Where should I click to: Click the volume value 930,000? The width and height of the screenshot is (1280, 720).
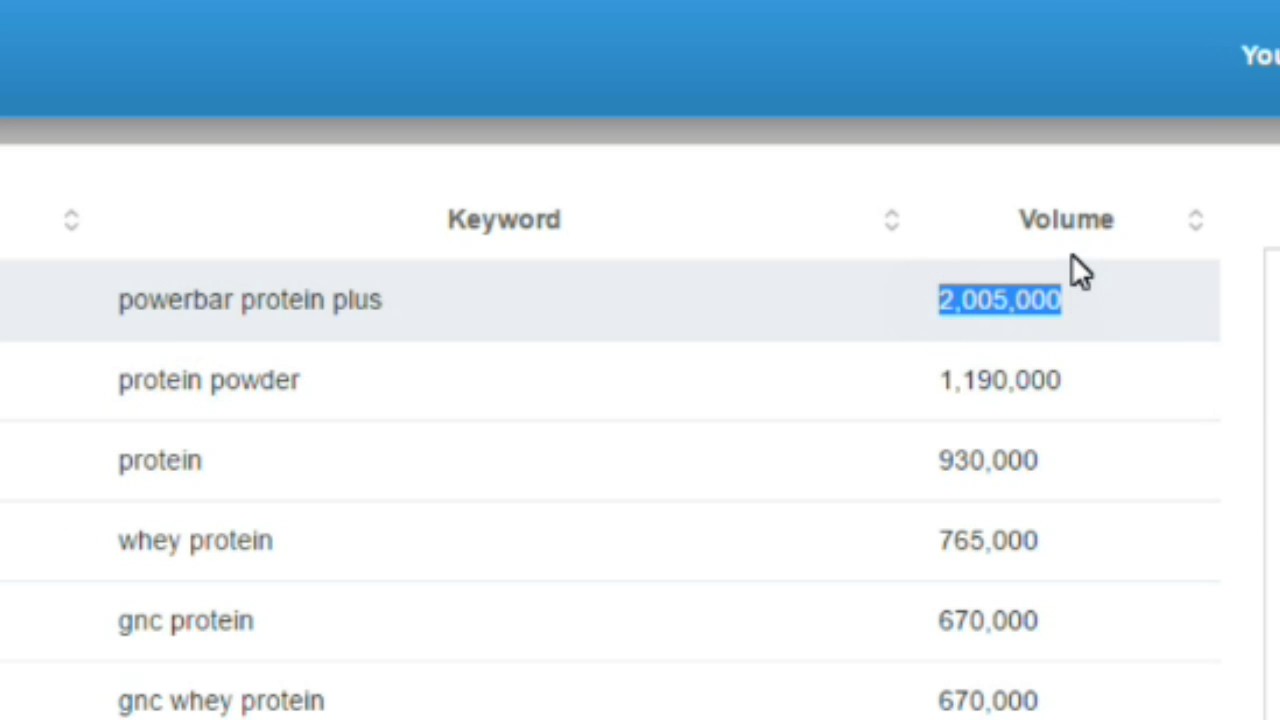click(x=988, y=460)
